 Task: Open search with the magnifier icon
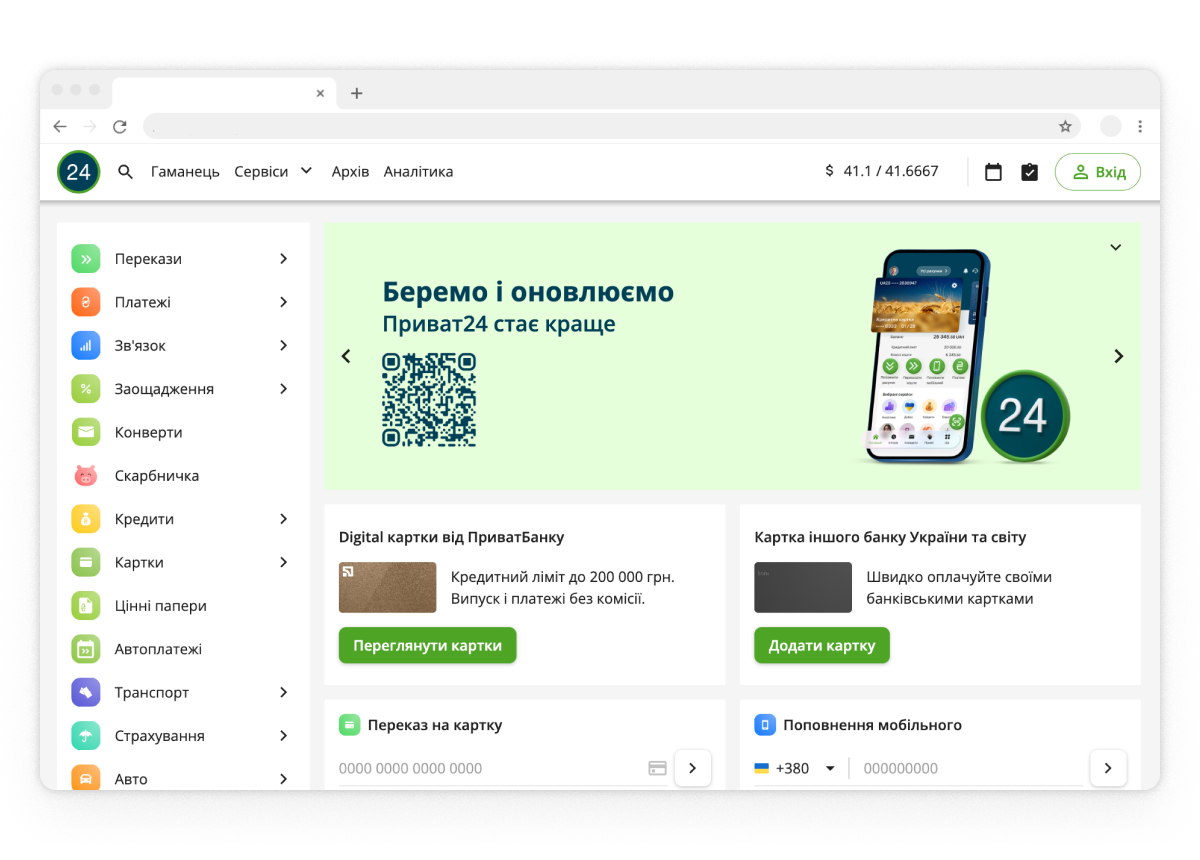click(x=126, y=172)
